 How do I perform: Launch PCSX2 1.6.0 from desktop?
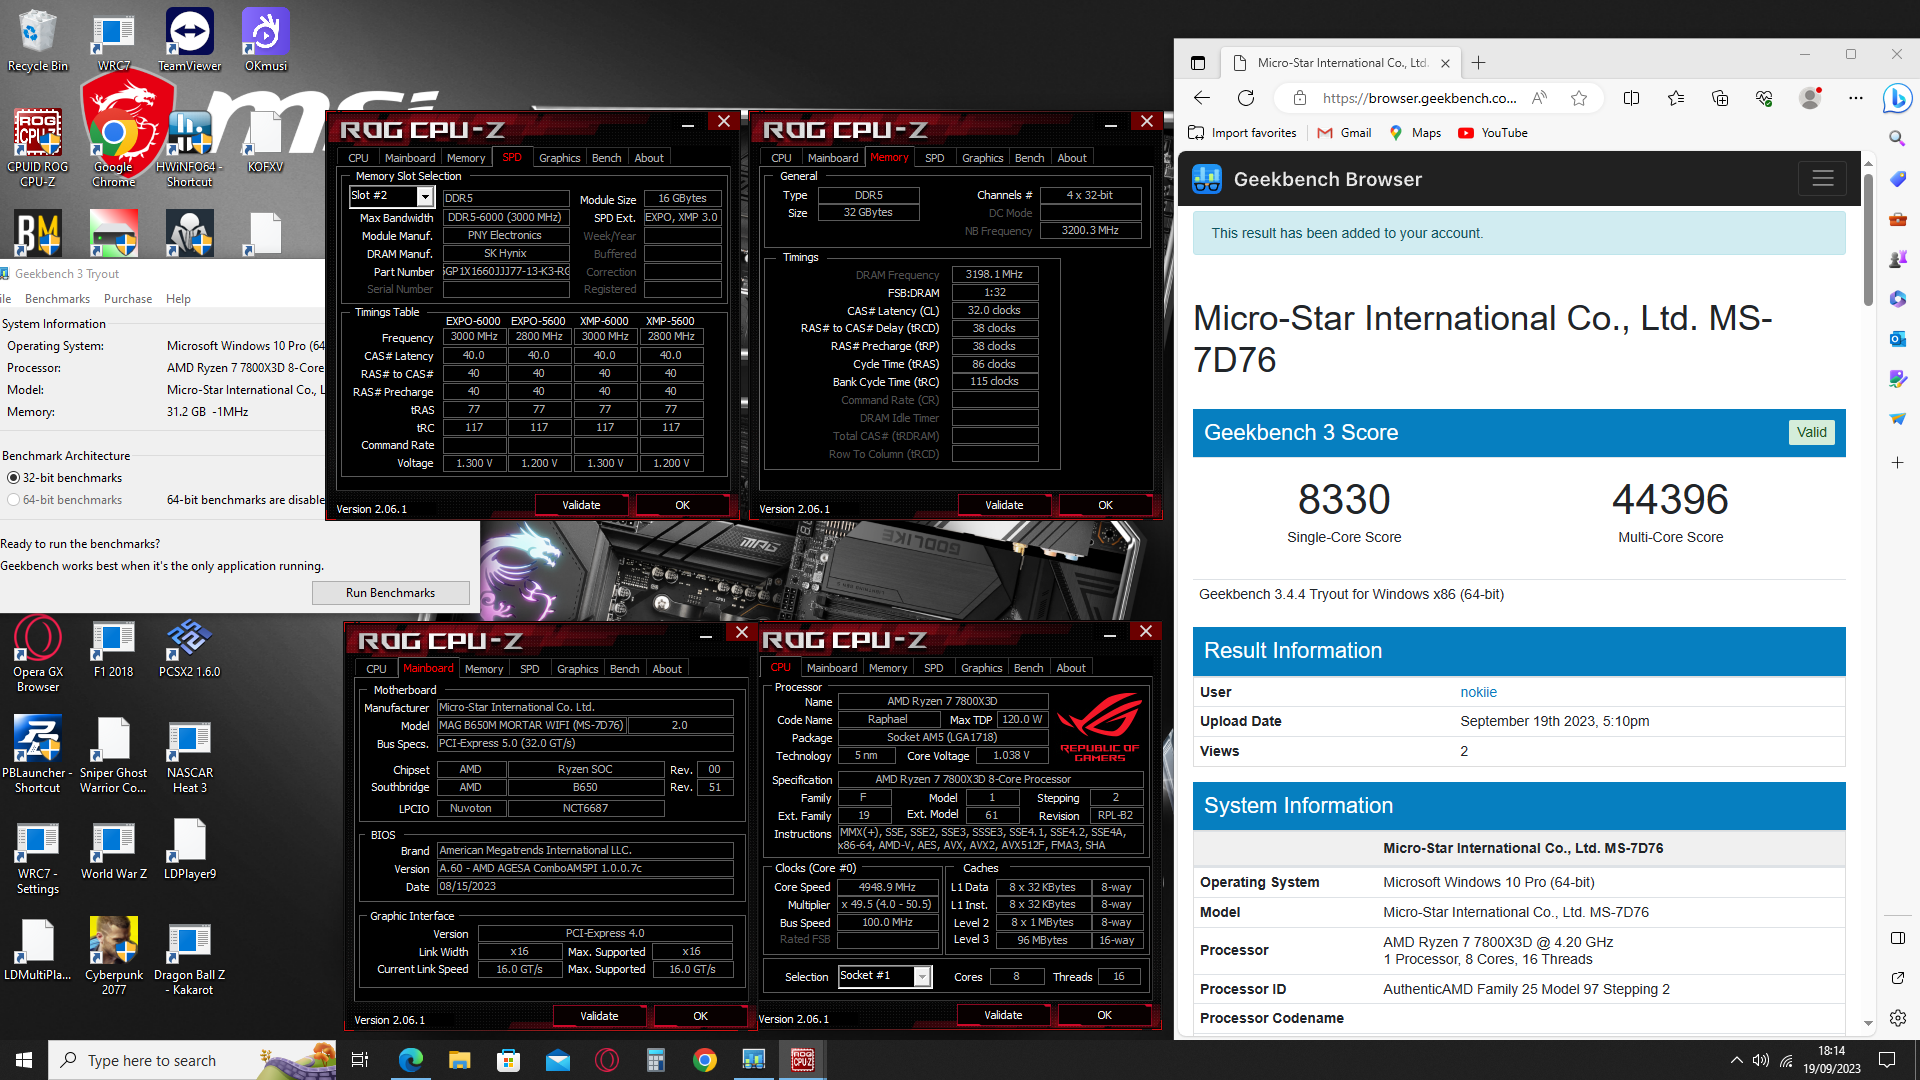[x=189, y=648]
